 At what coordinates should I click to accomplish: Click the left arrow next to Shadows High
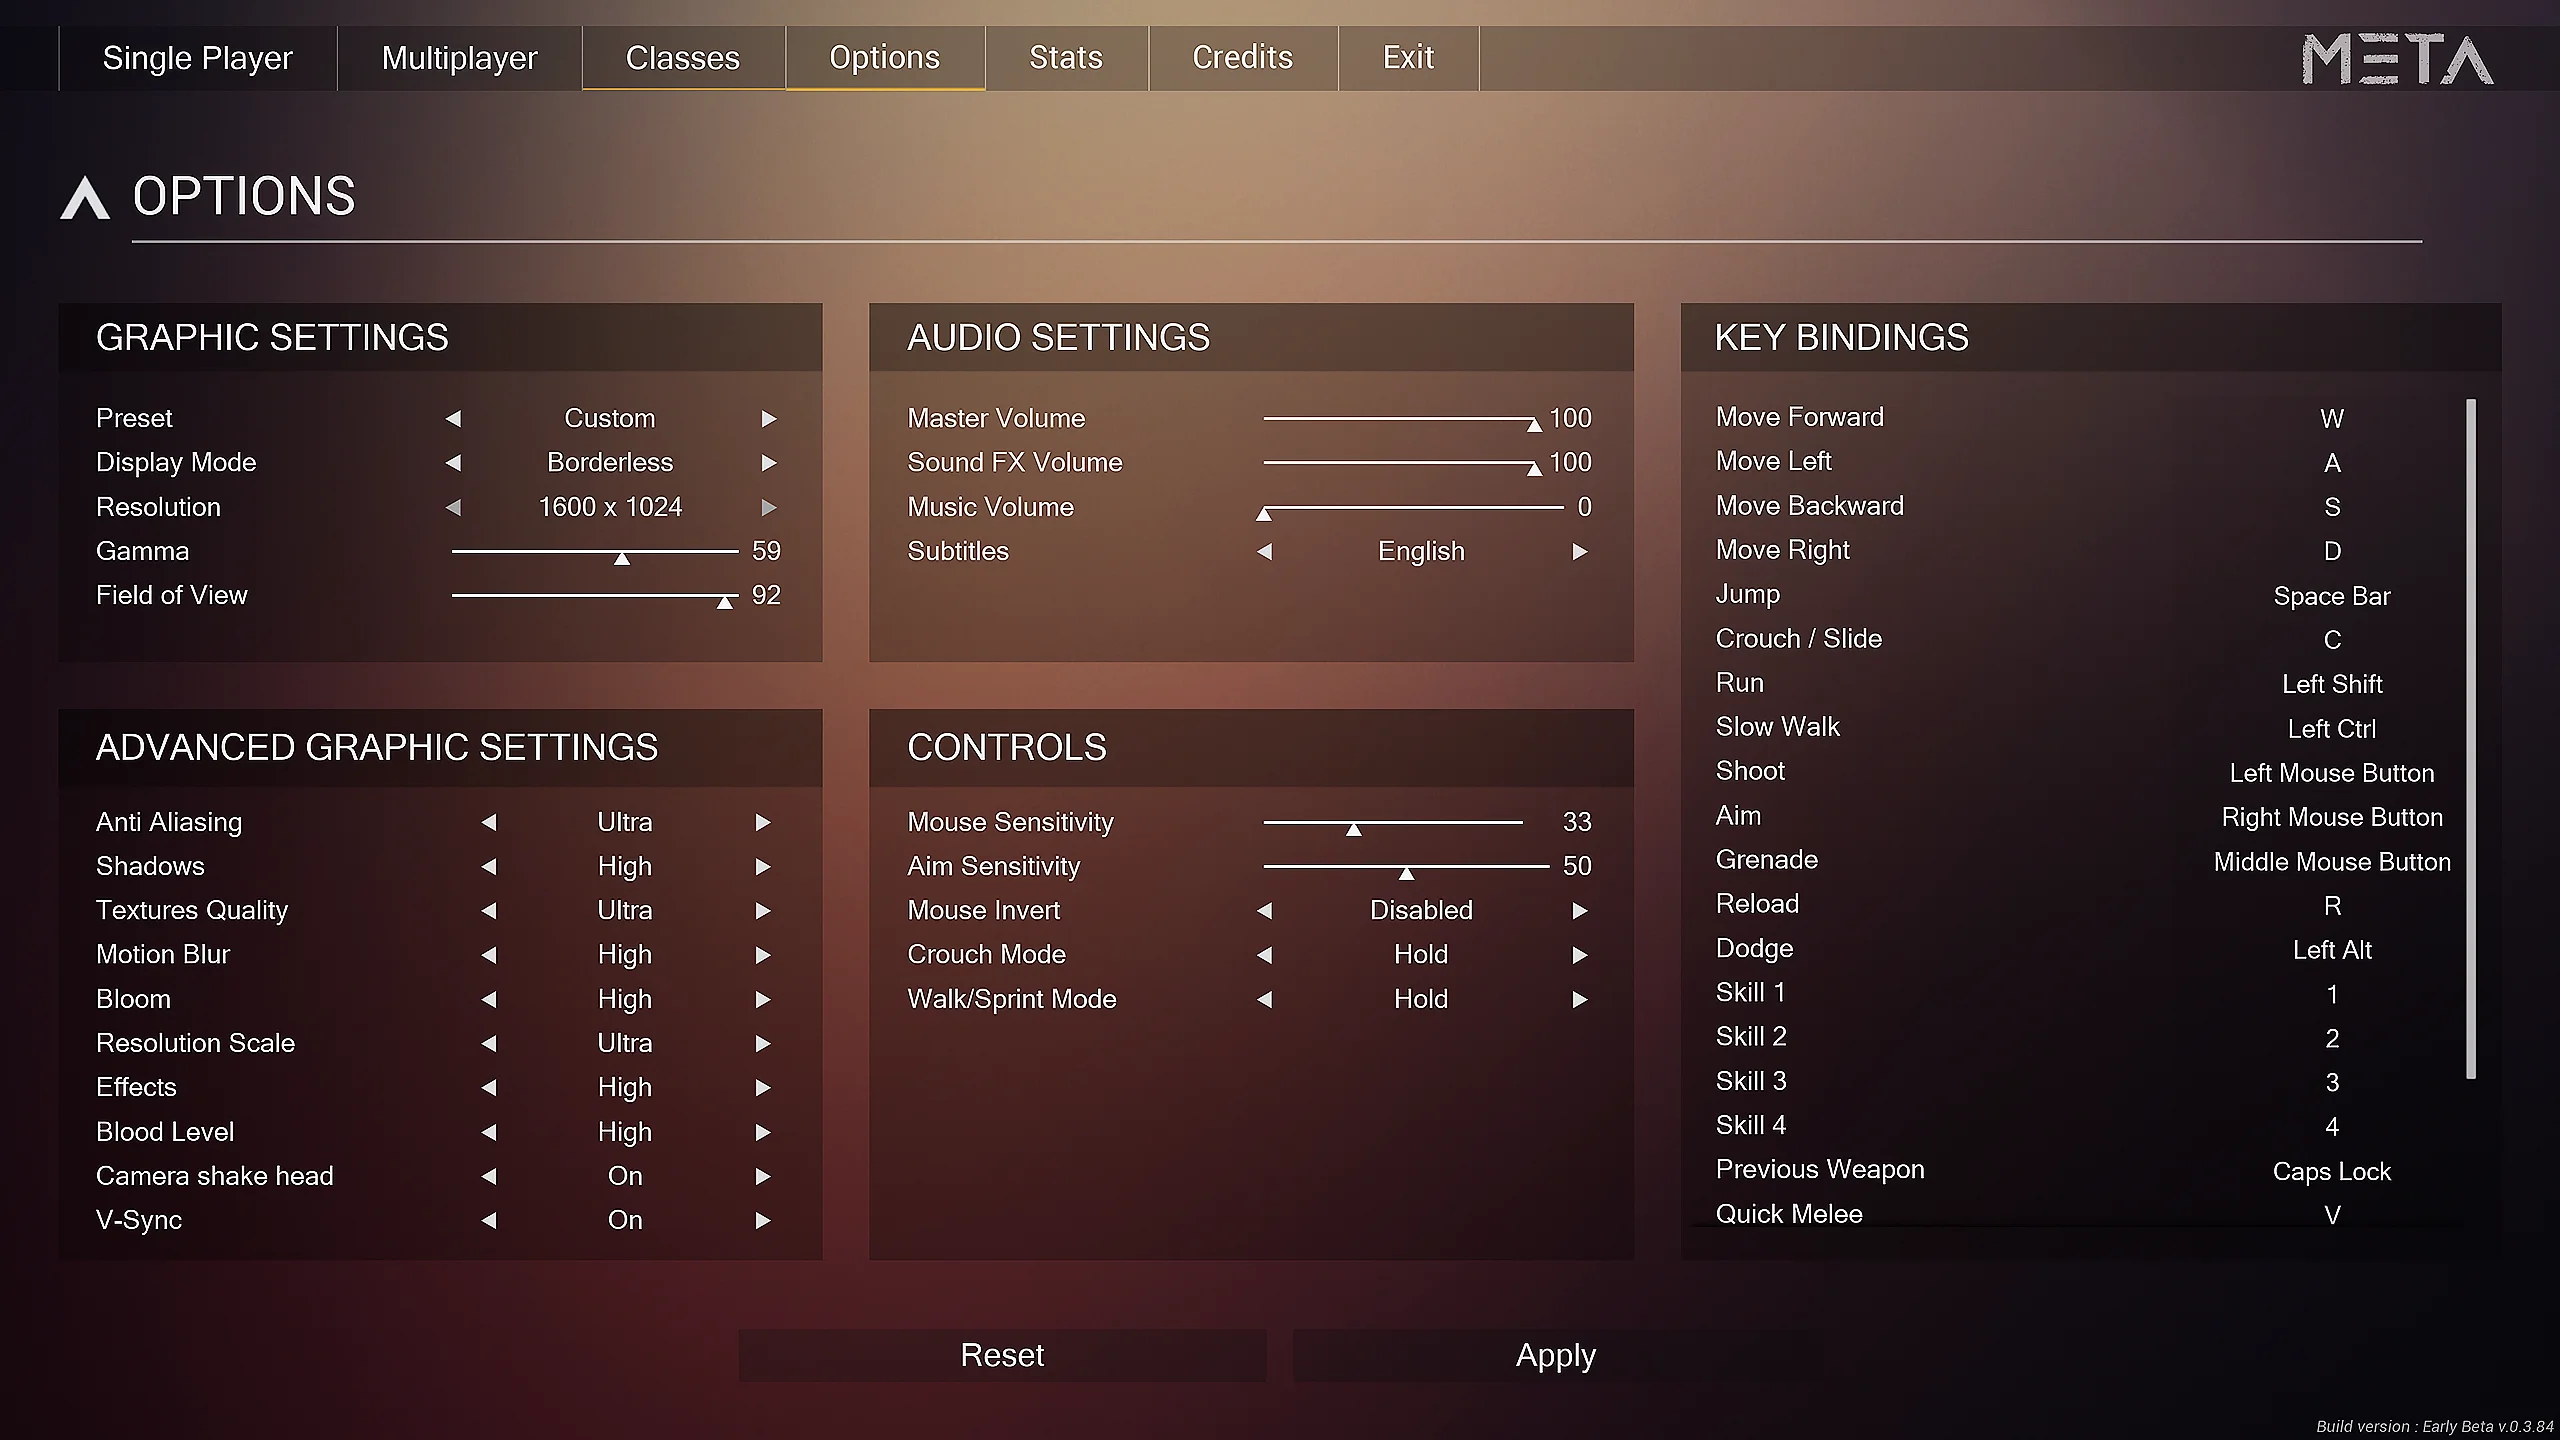(489, 866)
